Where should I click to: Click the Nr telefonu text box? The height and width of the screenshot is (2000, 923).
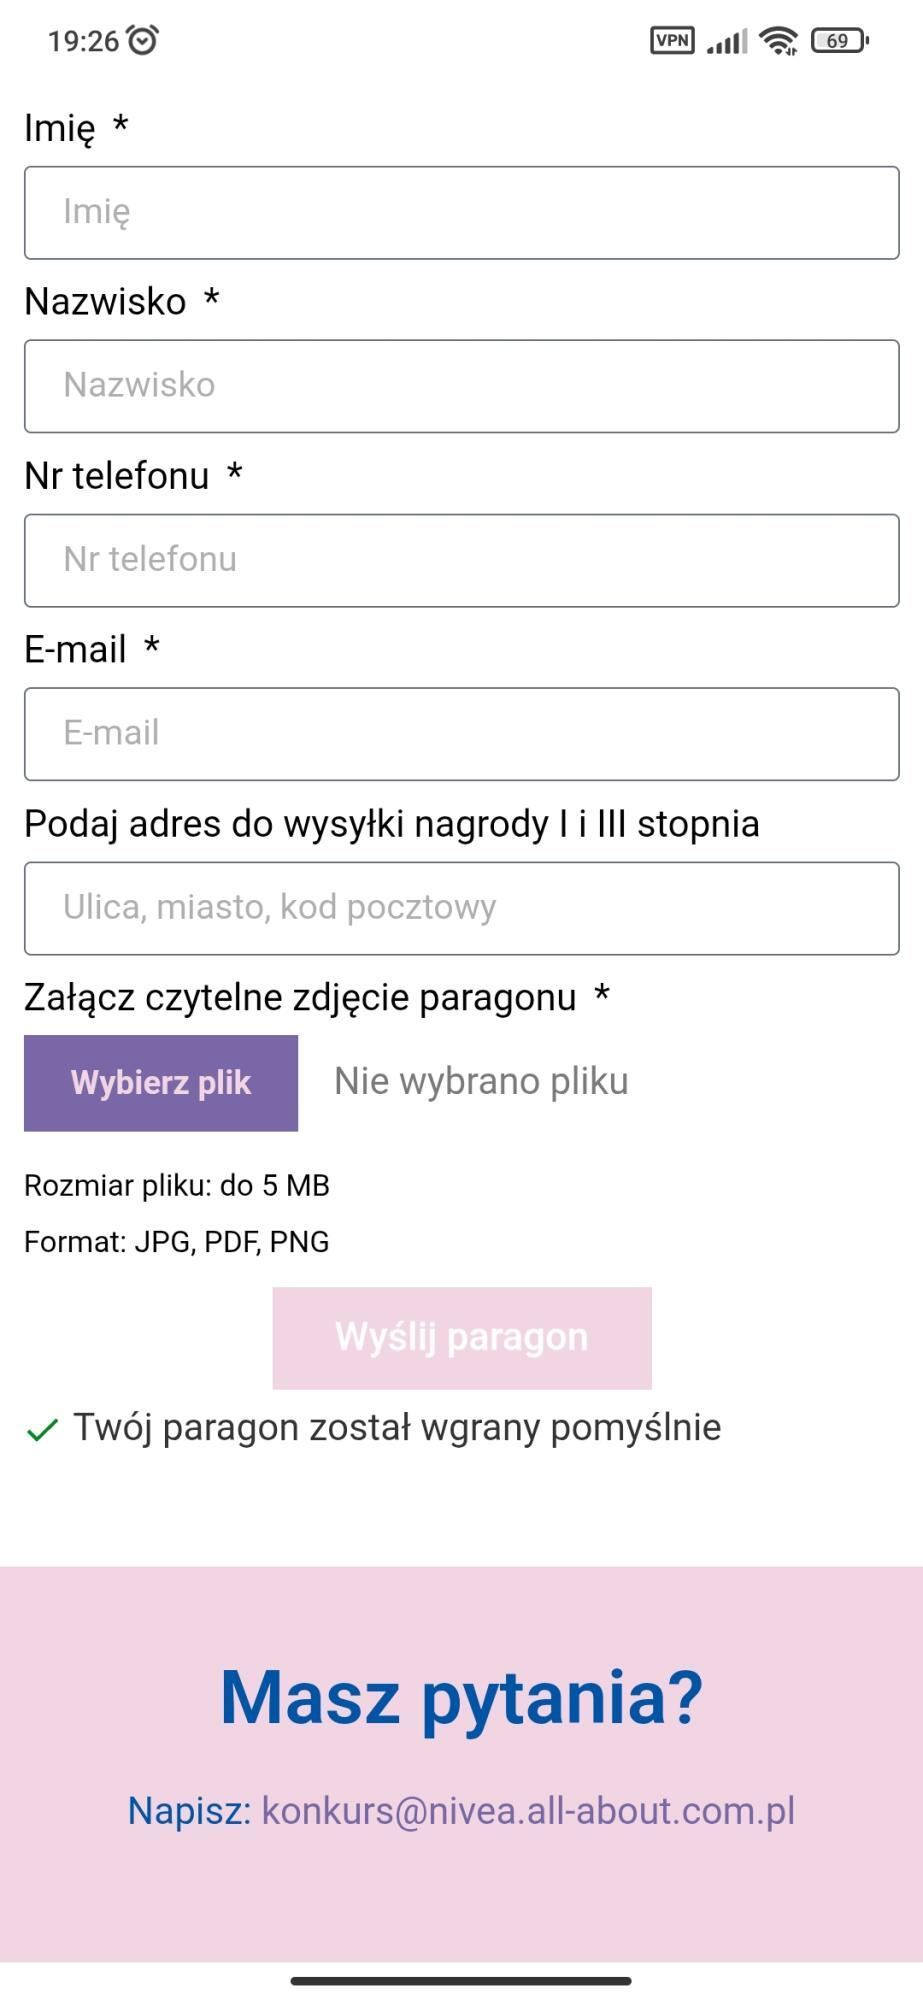click(461, 560)
